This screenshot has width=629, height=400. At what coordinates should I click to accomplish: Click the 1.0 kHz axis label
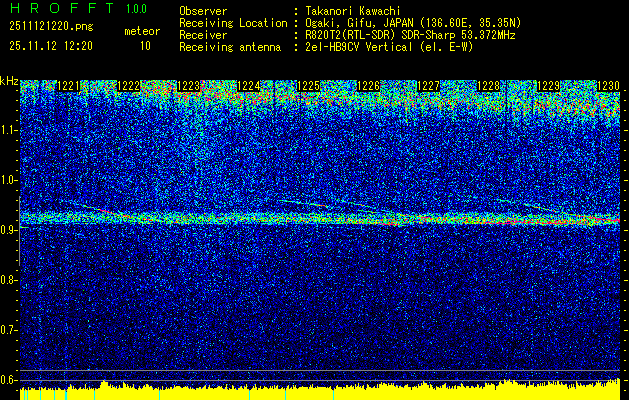pos(9,181)
